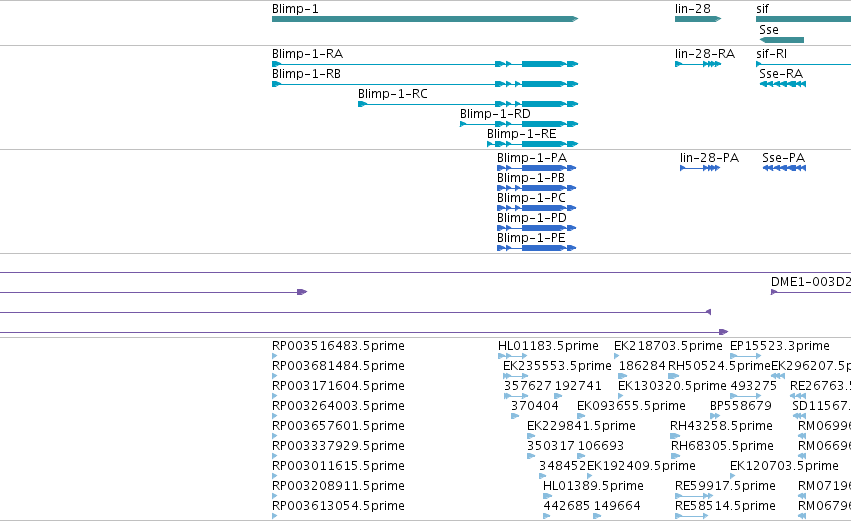Open EST RH50524.5prime
851x521 pixels.
[x=719, y=366]
